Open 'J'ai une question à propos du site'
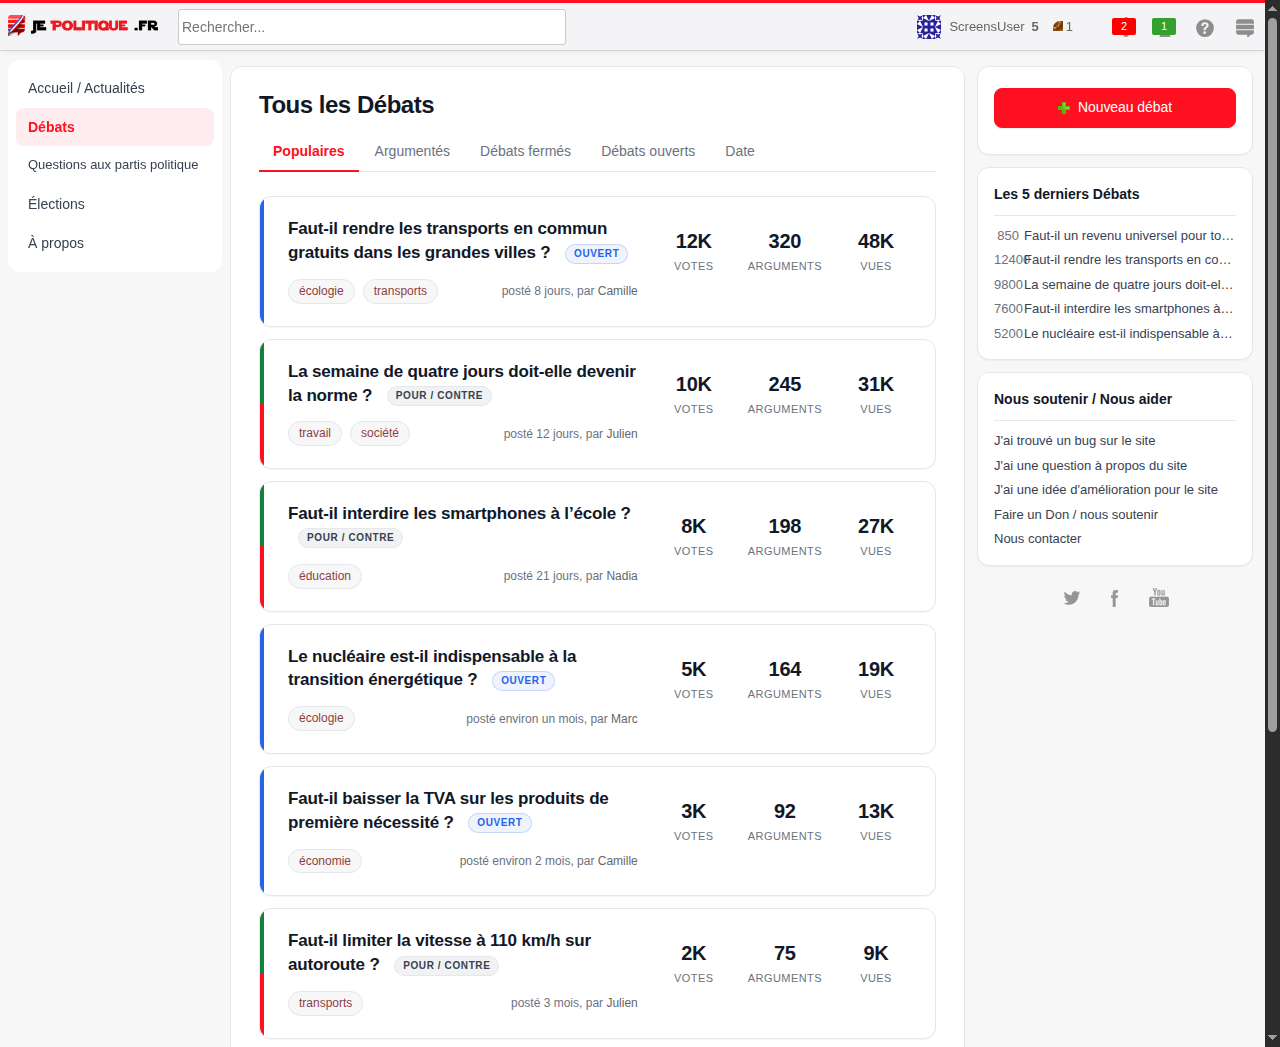1280x1047 pixels. point(1090,466)
